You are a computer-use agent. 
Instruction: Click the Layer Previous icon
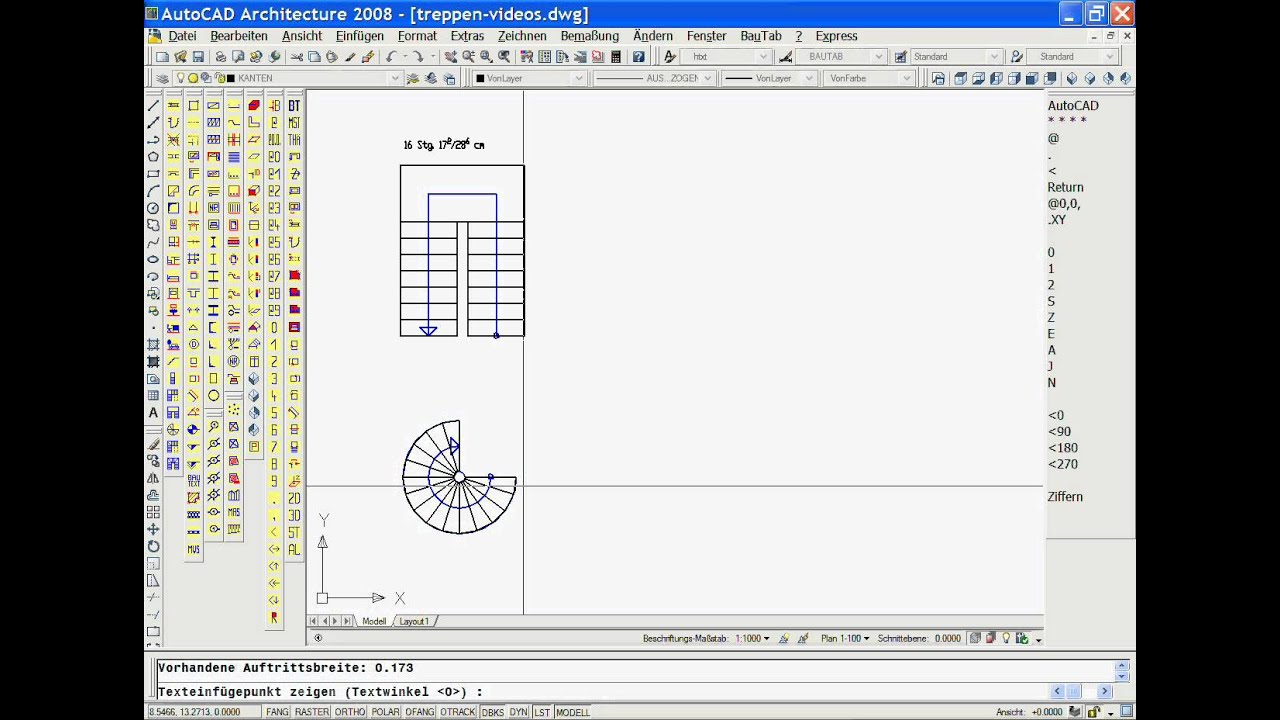click(x=431, y=78)
